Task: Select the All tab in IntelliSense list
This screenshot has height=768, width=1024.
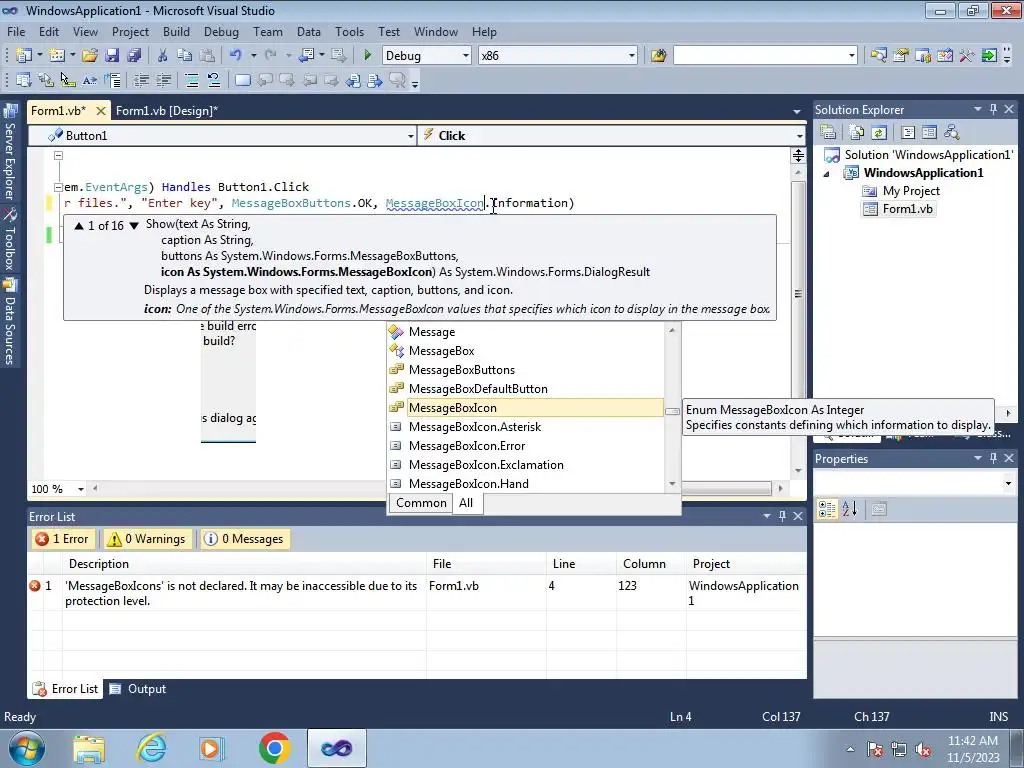Action: (466, 503)
